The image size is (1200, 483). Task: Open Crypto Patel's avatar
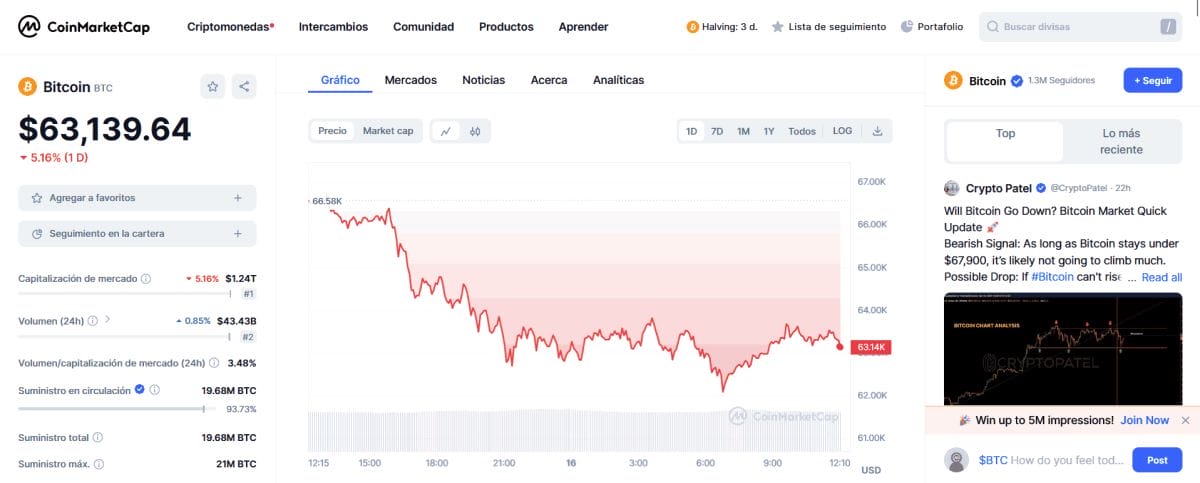952,188
